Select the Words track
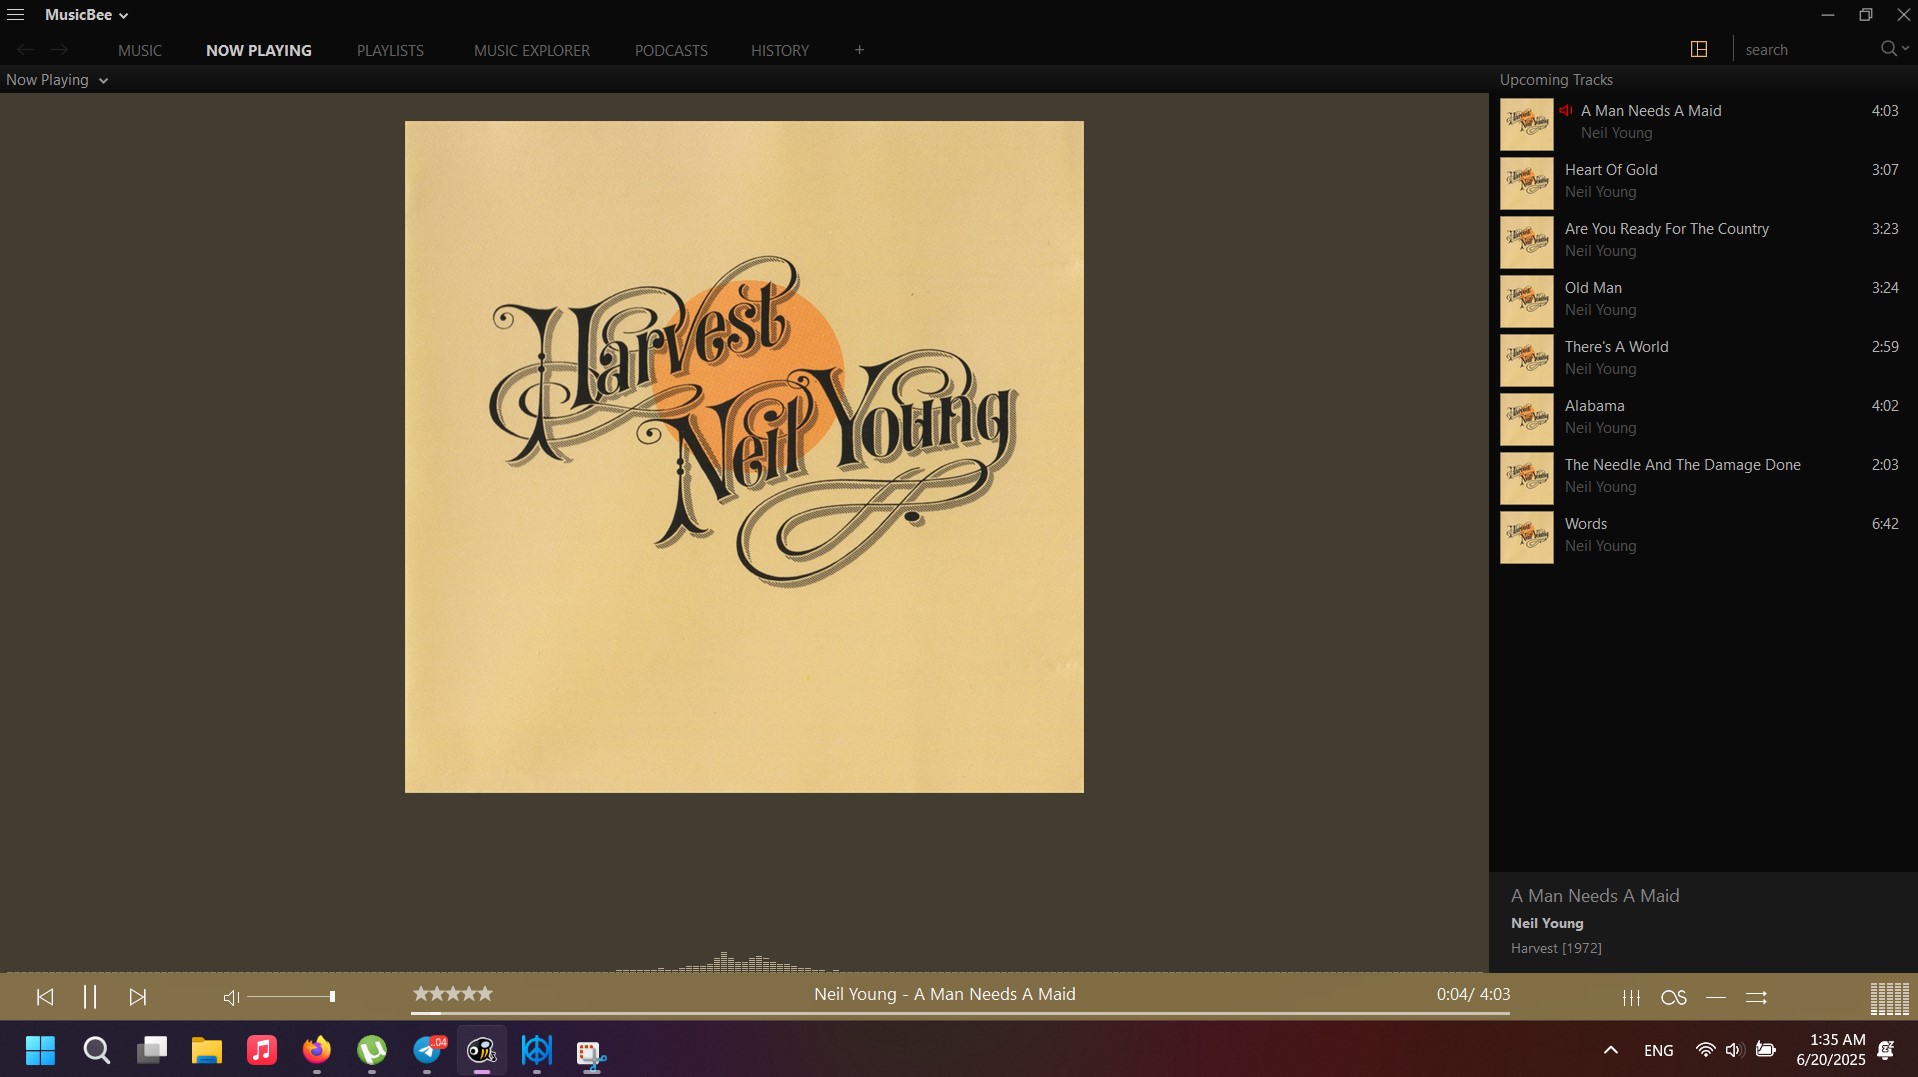Image resolution: width=1918 pixels, height=1077 pixels. click(x=1704, y=535)
